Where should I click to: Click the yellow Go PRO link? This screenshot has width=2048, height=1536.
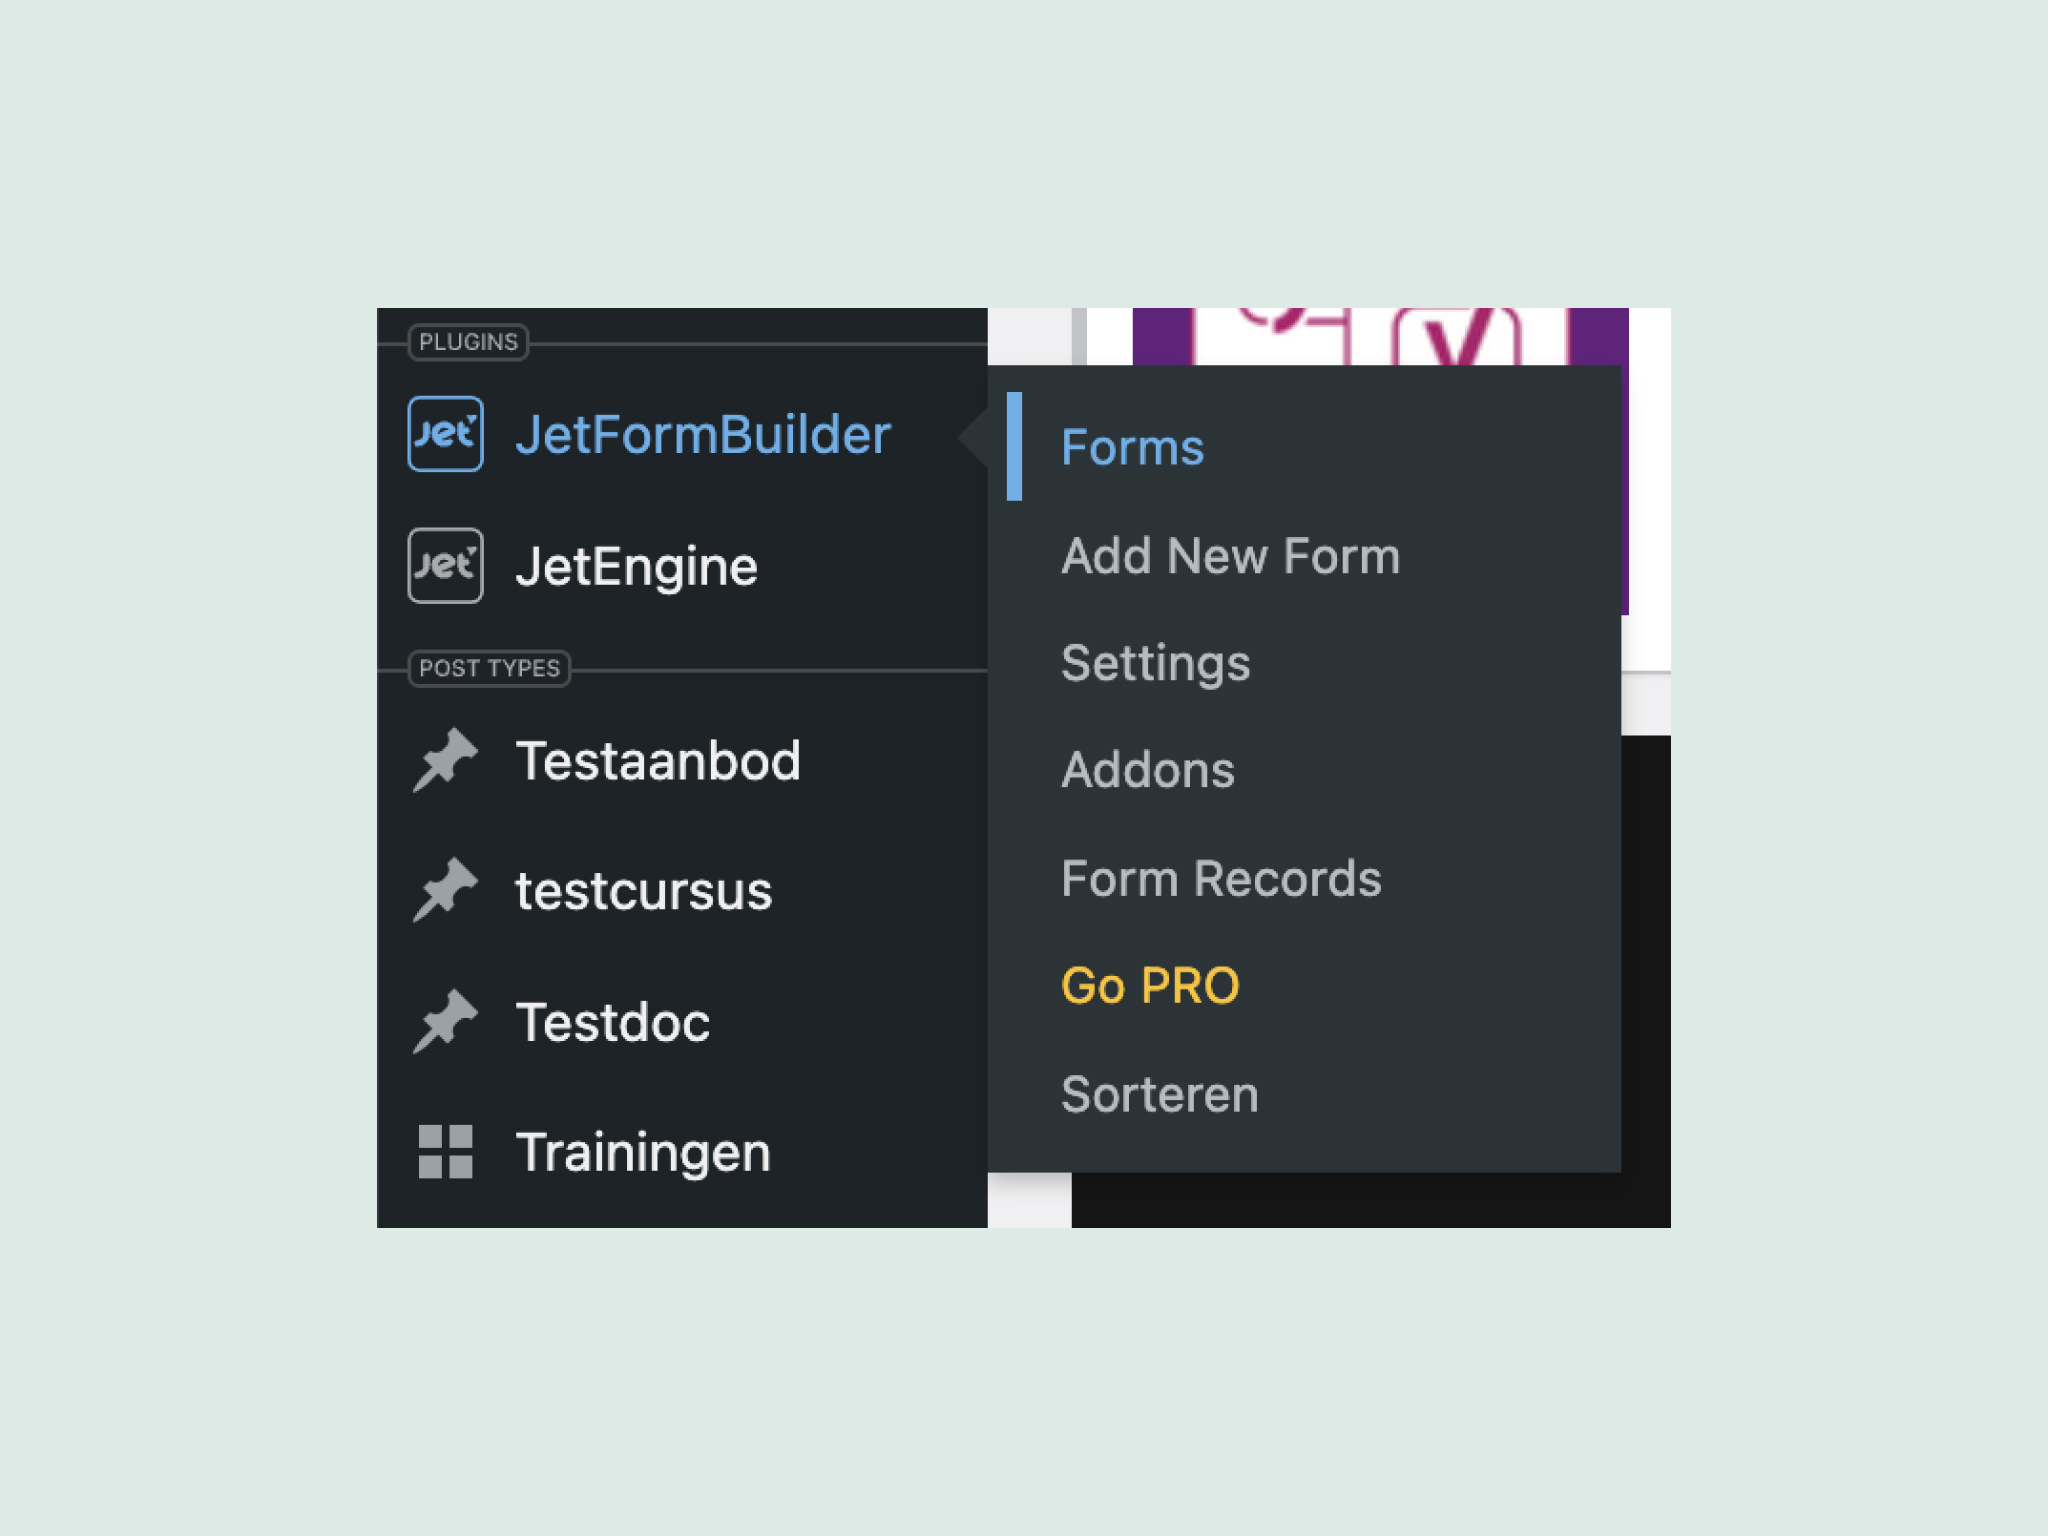(x=1151, y=985)
